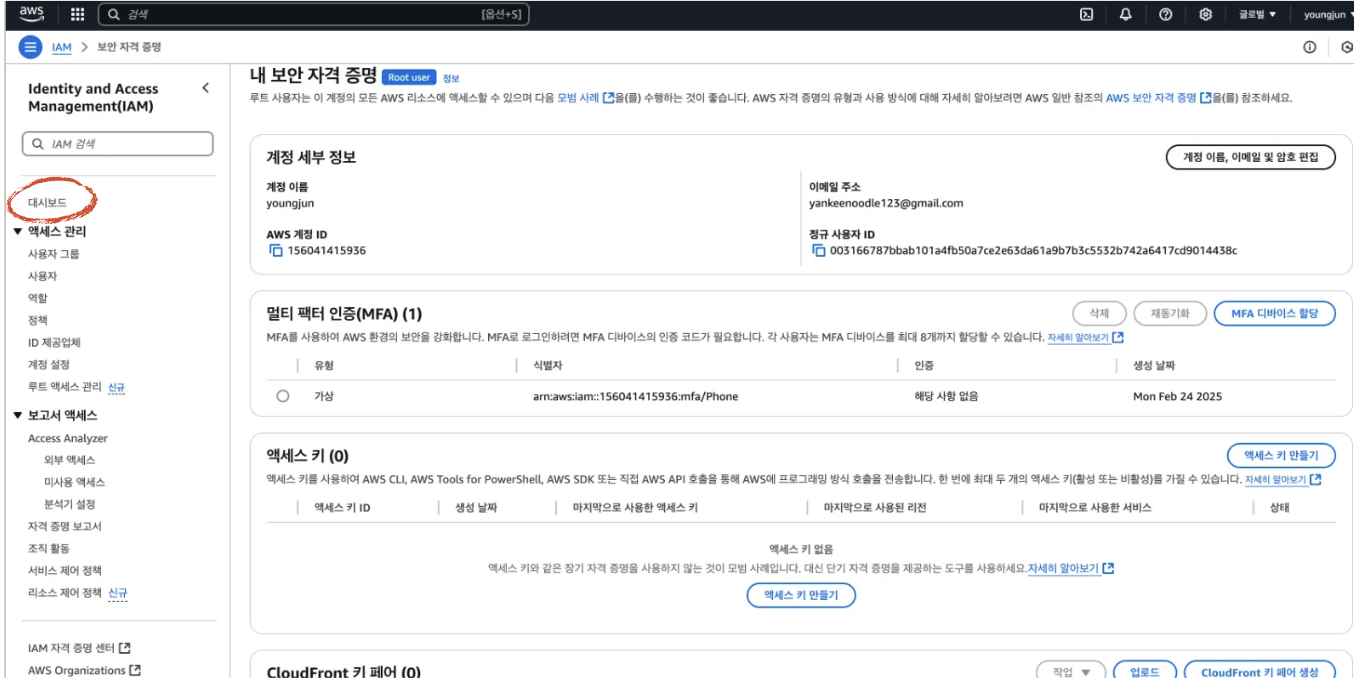Click the 생성 날짜 column header in access keys
1354x680 pixels.
point(476,508)
